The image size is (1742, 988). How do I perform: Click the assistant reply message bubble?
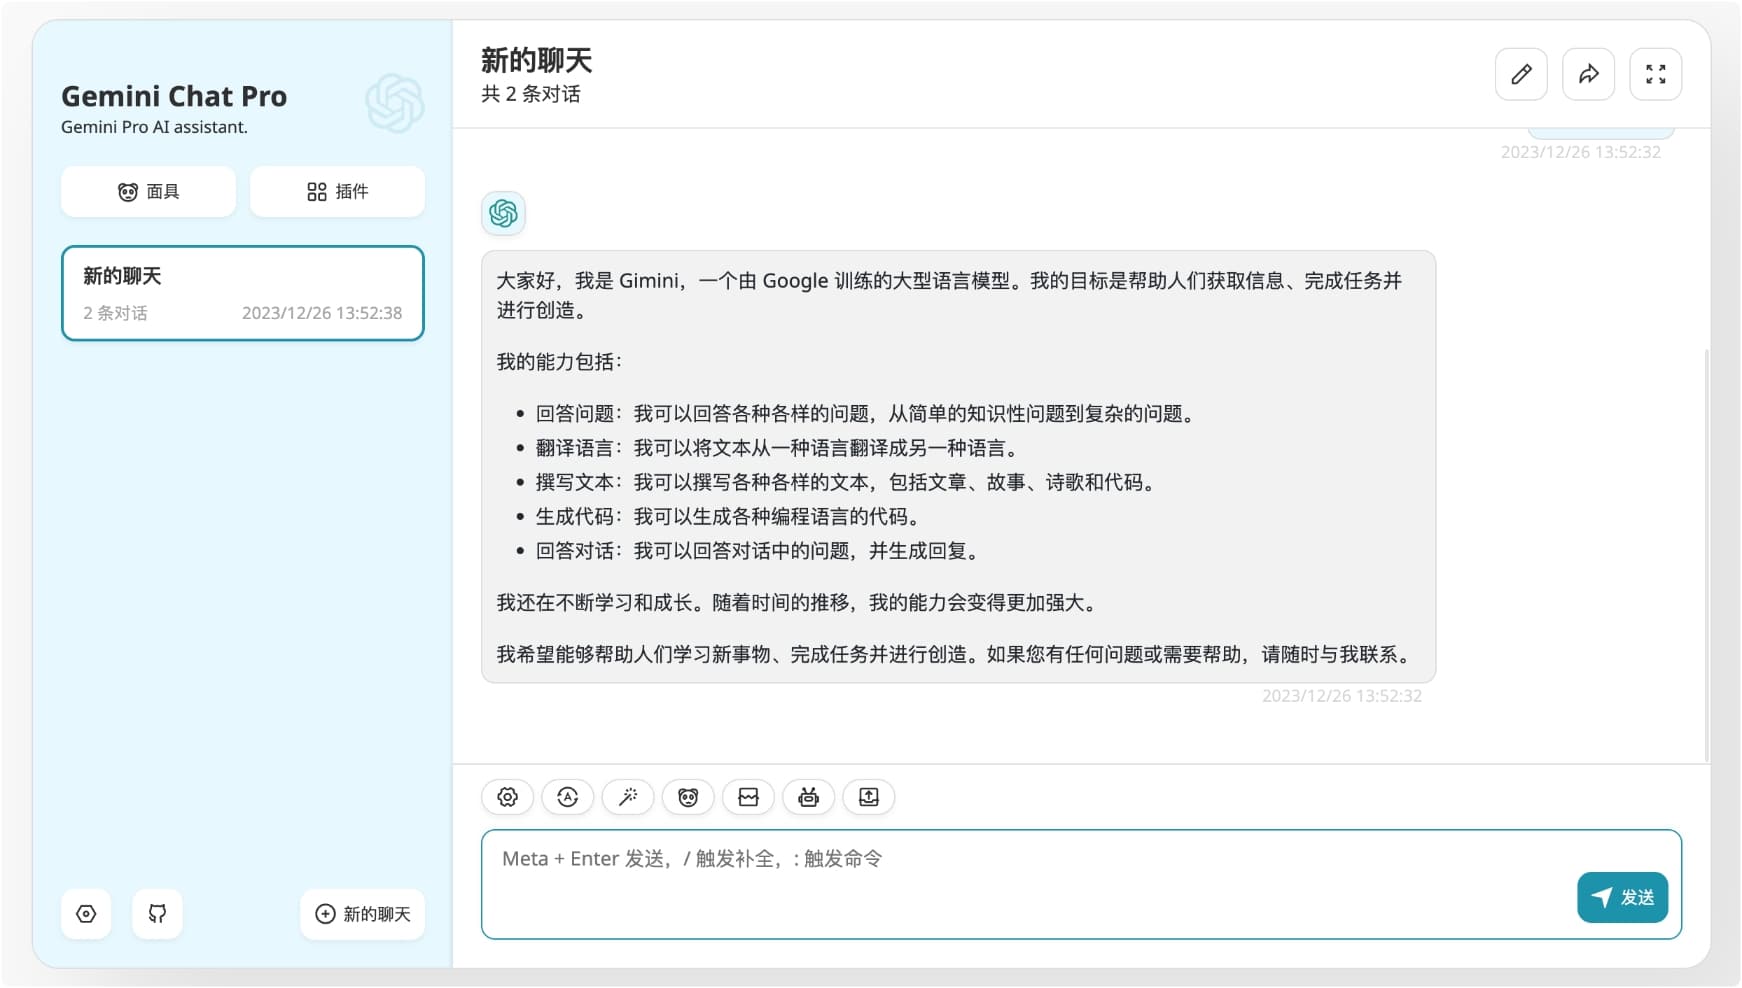pos(958,467)
